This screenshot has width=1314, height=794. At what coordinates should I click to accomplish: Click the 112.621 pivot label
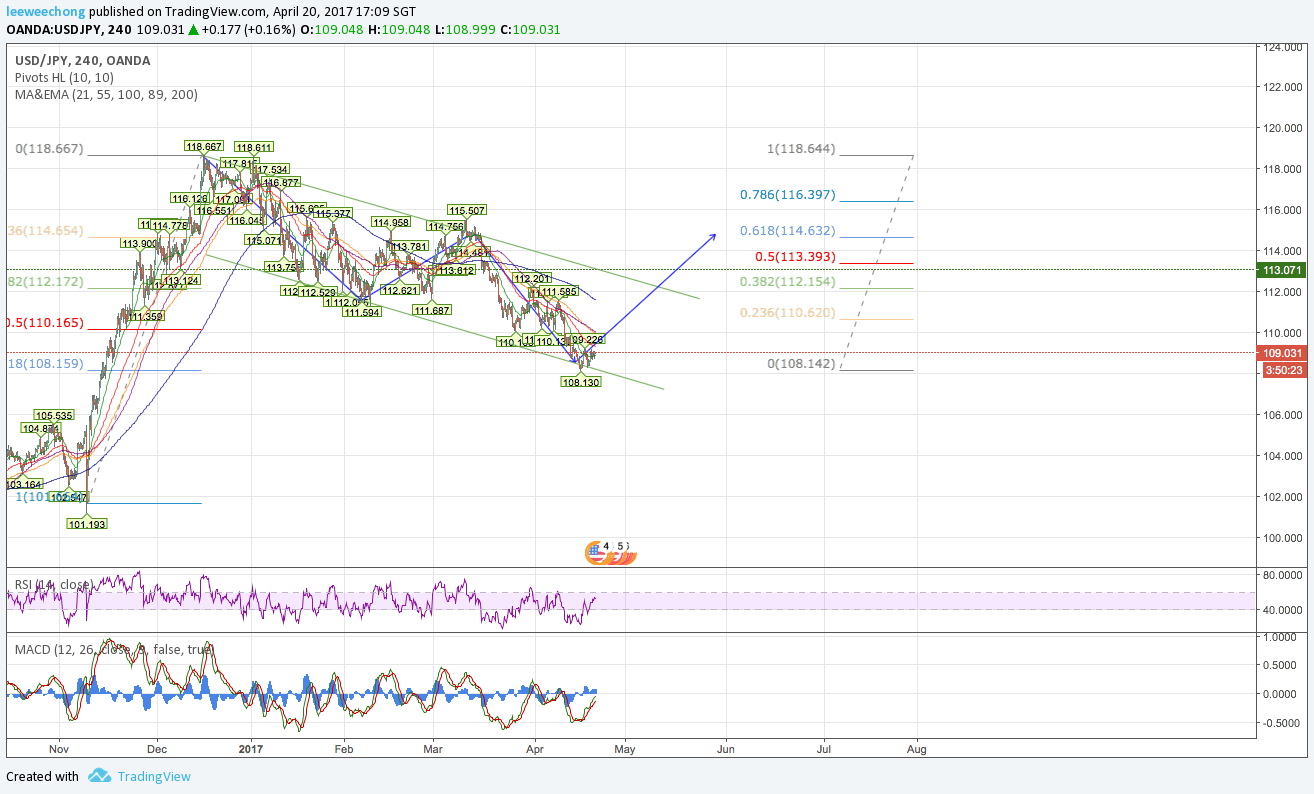(401, 290)
